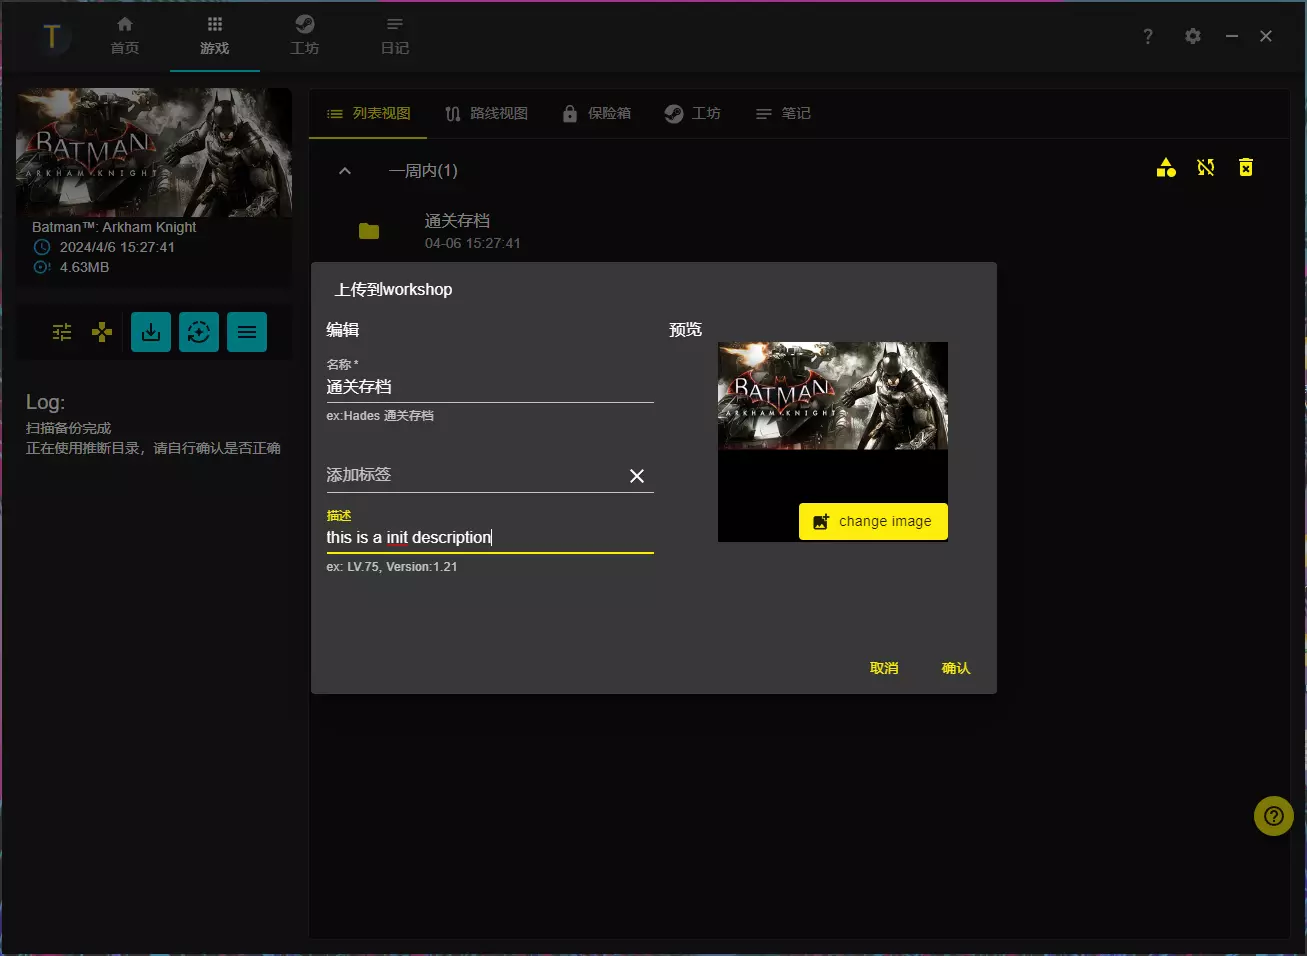Open settings gear icon

pyautogui.click(x=1193, y=36)
